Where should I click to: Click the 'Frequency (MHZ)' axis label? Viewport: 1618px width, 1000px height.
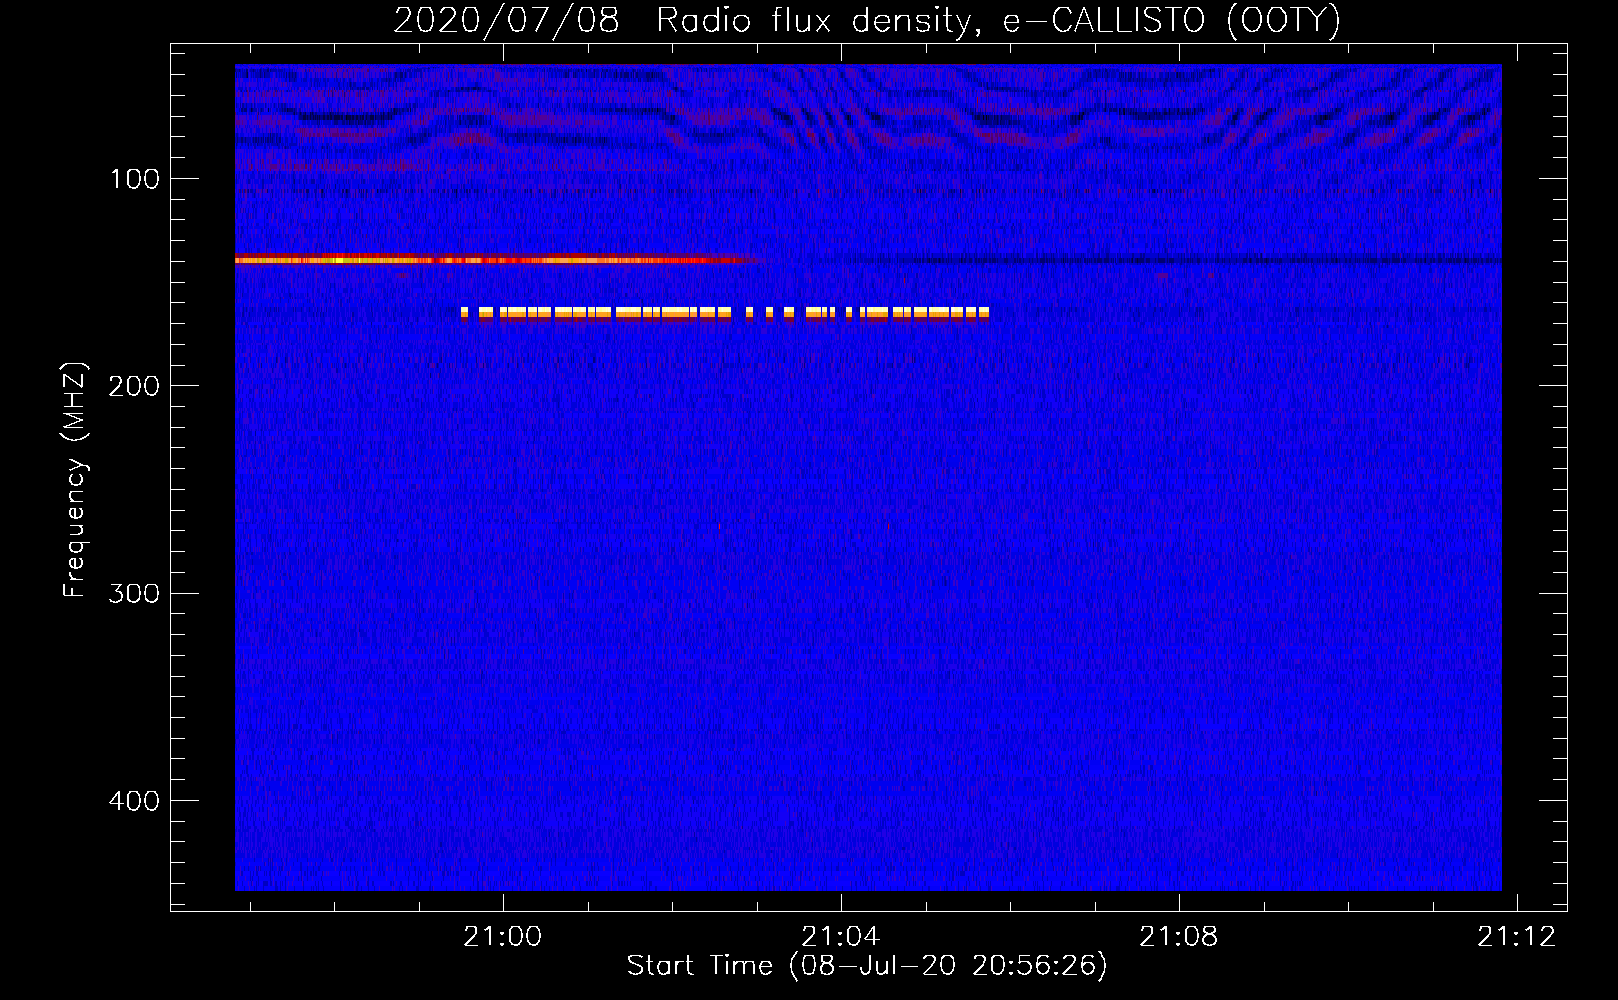pyautogui.click(x=75, y=480)
